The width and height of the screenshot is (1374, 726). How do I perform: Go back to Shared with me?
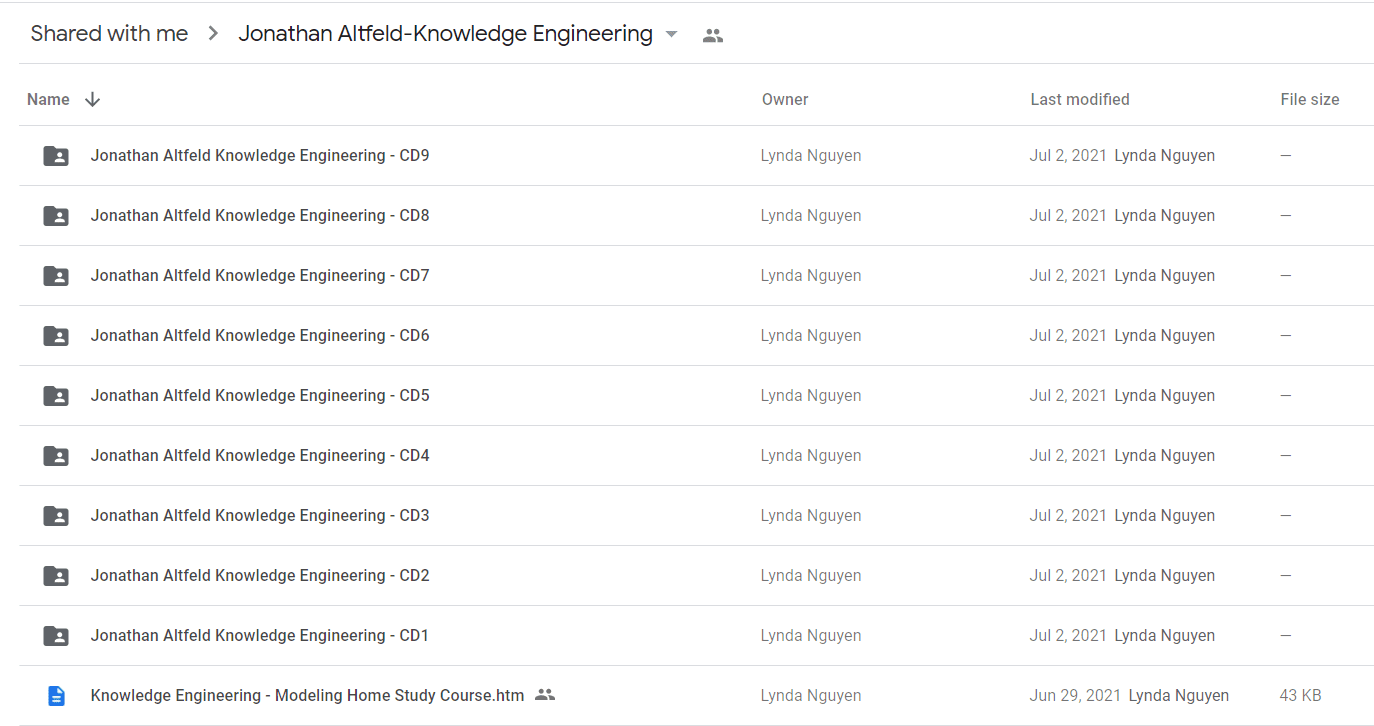109,34
